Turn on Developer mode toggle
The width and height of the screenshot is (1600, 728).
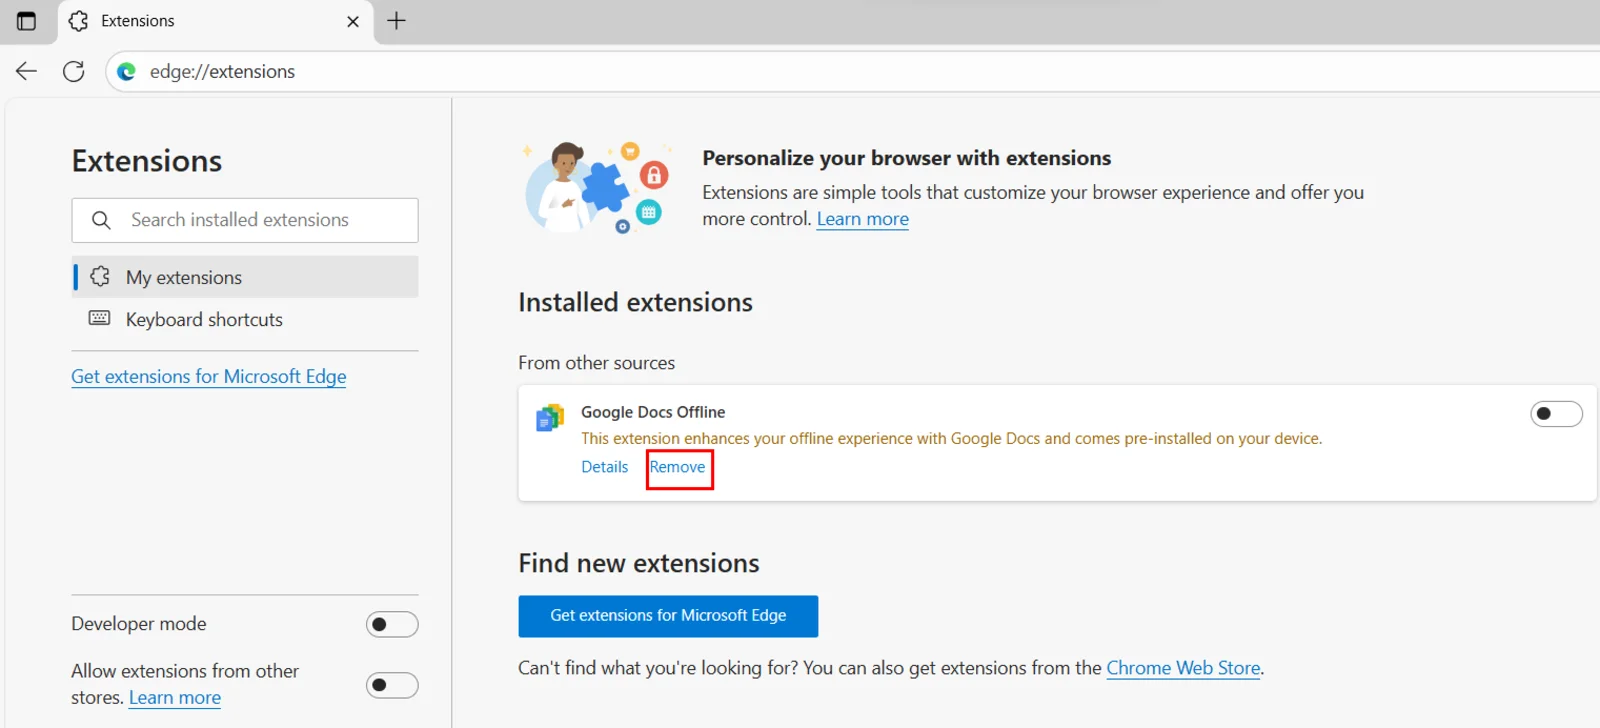coord(392,624)
